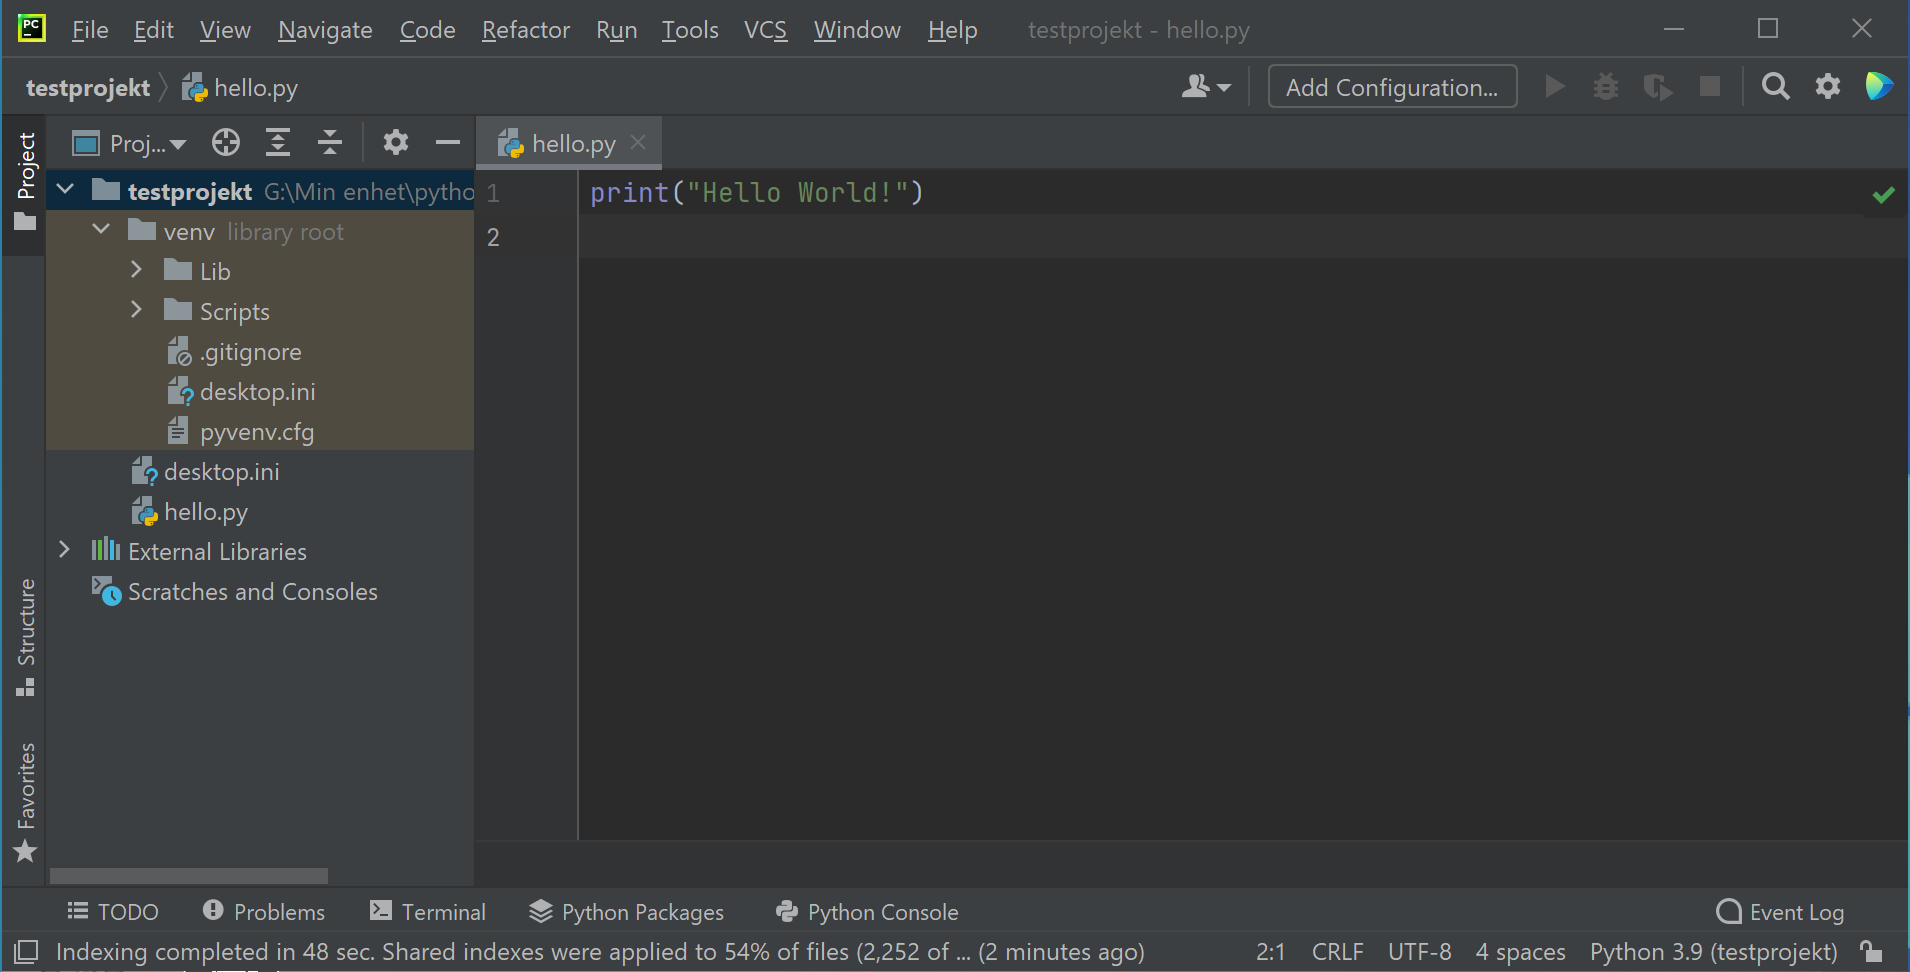Screen dimensions: 1910x972
Task: Click the Expand All icon in Project panel
Action: coord(278,143)
